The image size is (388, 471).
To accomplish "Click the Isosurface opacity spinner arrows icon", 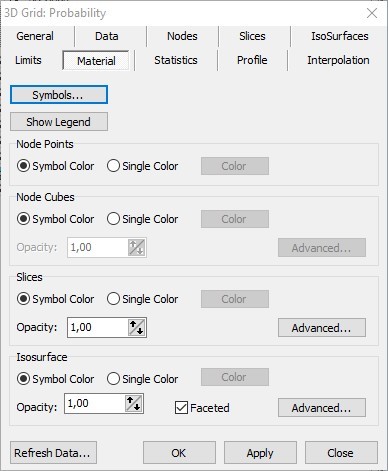I will point(133,403).
